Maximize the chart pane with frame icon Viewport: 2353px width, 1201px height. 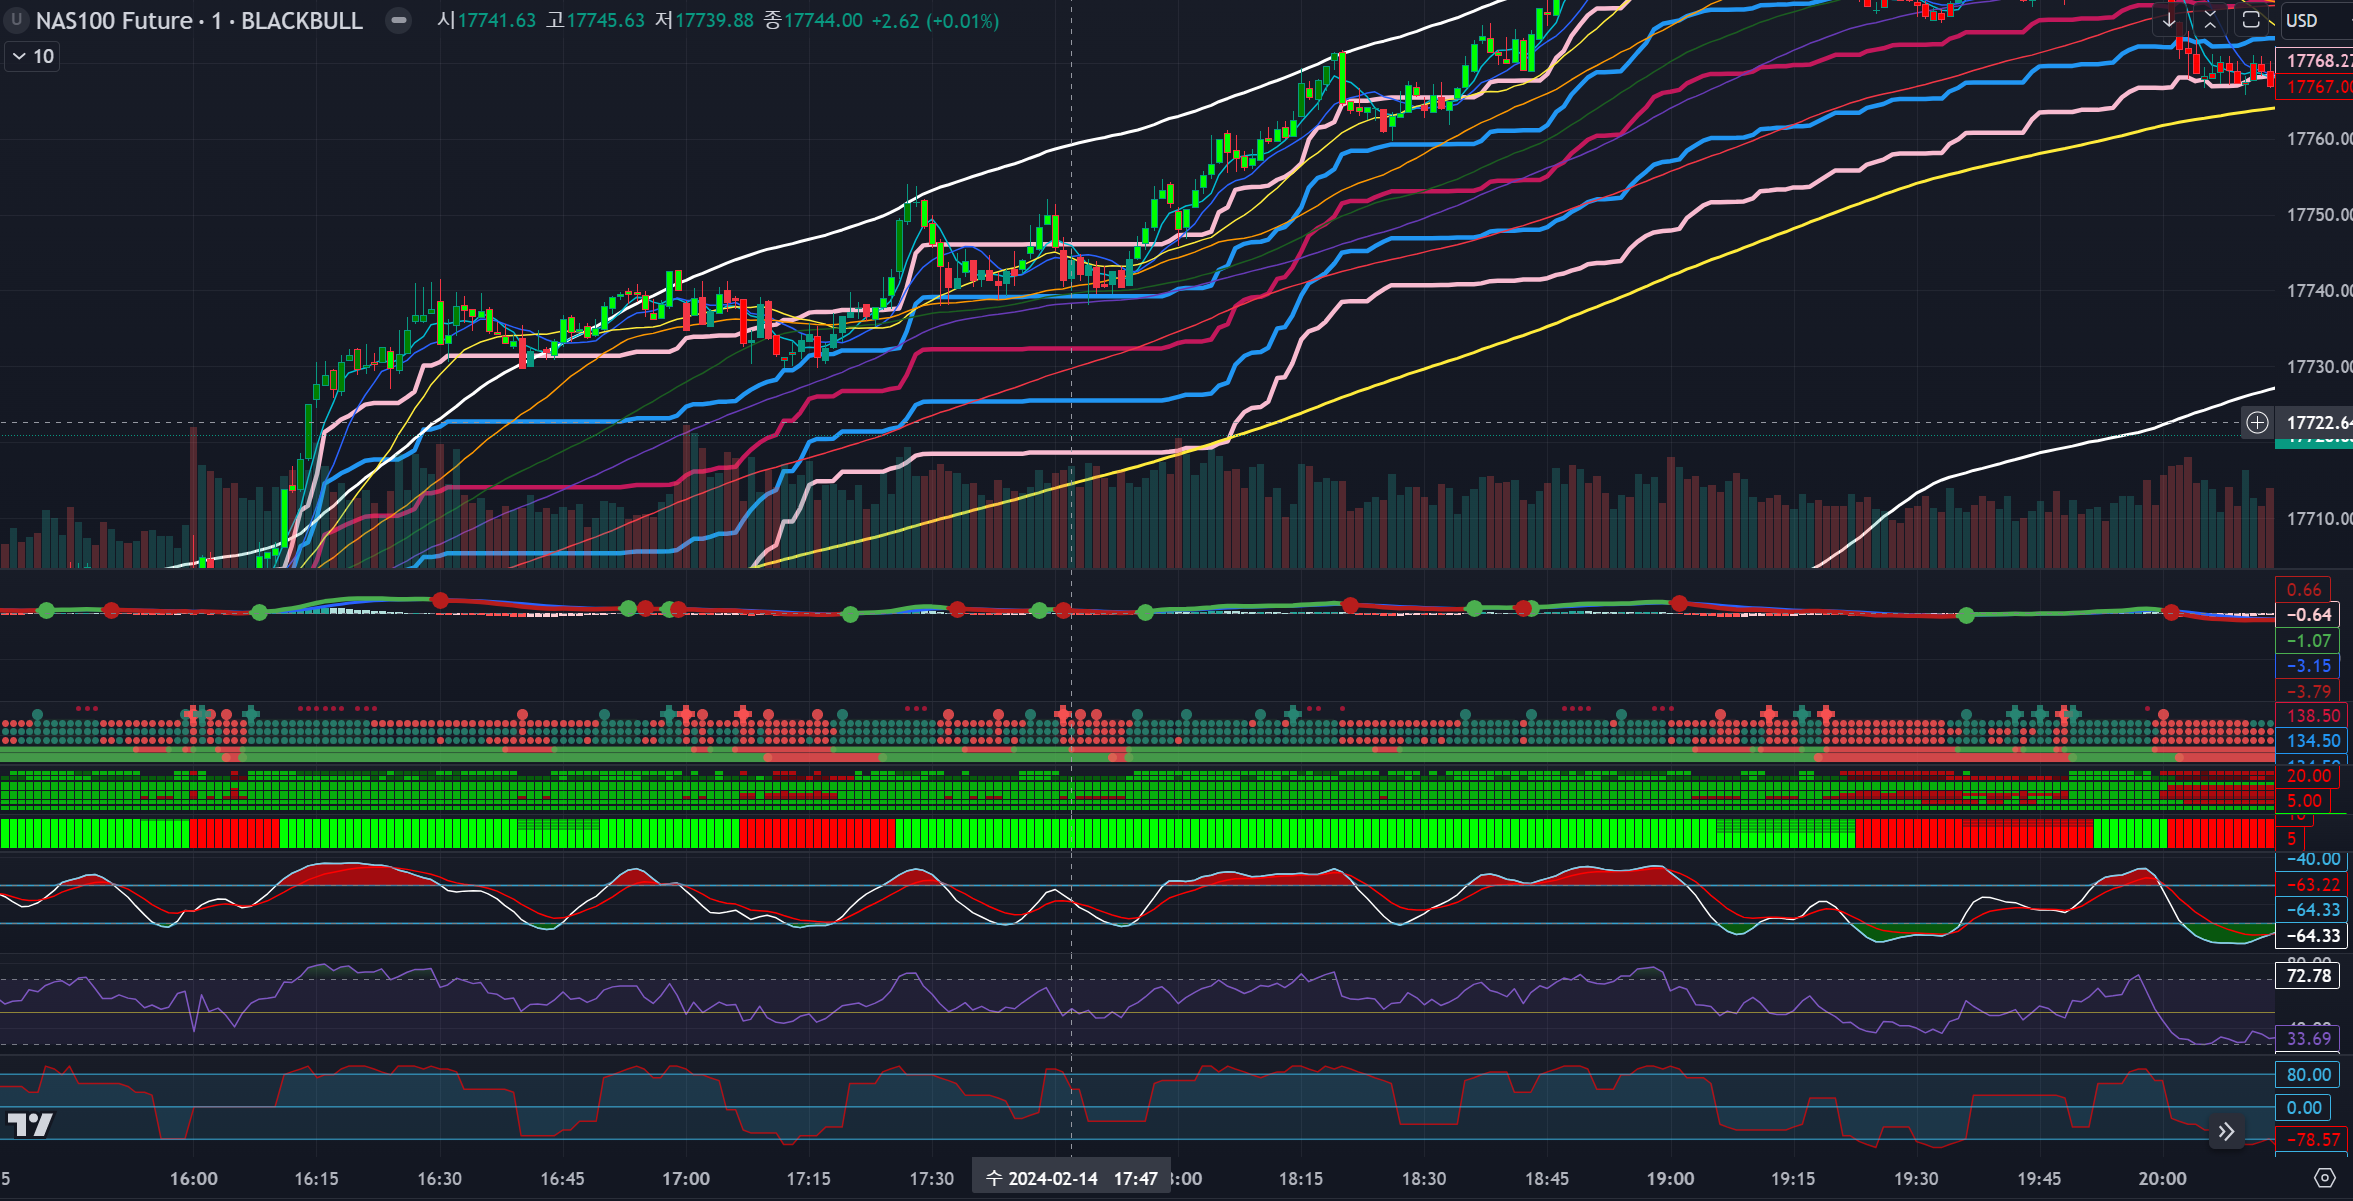tap(2250, 20)
